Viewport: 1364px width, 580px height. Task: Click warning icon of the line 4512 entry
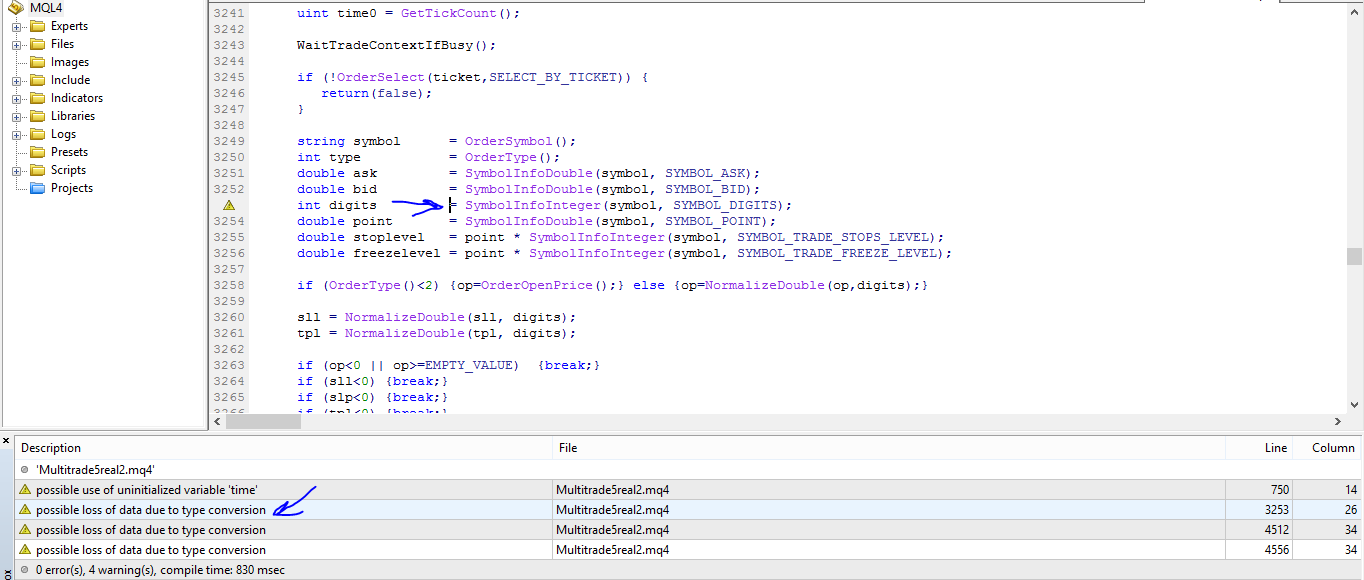[25, 530]
